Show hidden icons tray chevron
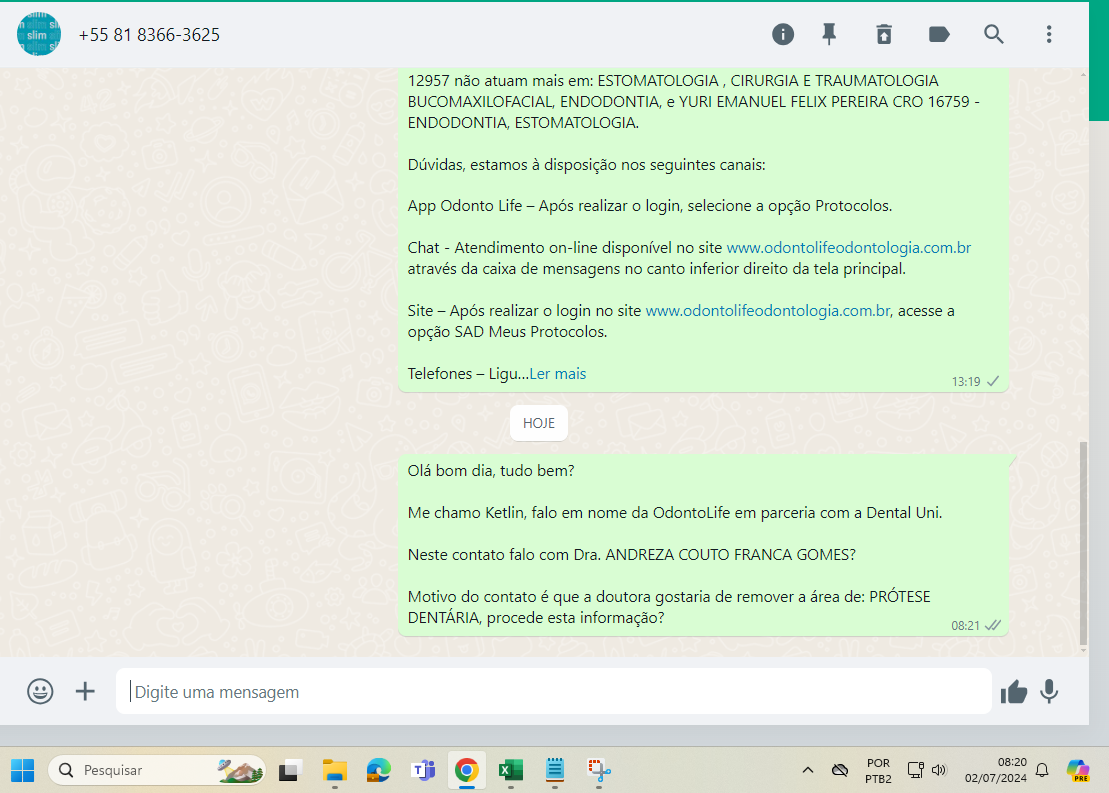The image size is (1109, 793). 808,770
